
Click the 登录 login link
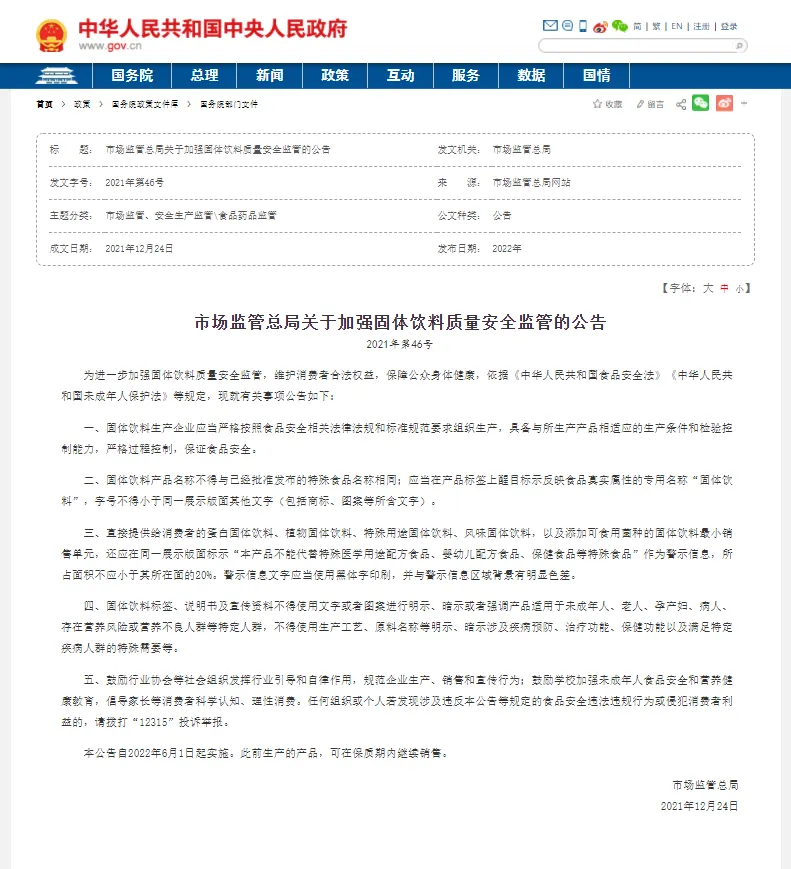tap(729, 26)
